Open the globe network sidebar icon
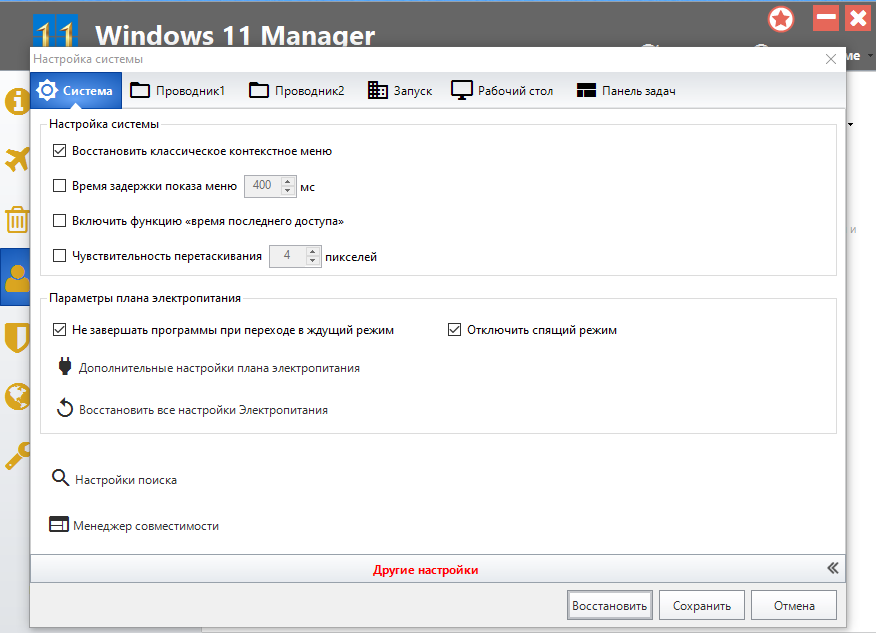The height and width of the screenshot is (633, 876). 17,397
